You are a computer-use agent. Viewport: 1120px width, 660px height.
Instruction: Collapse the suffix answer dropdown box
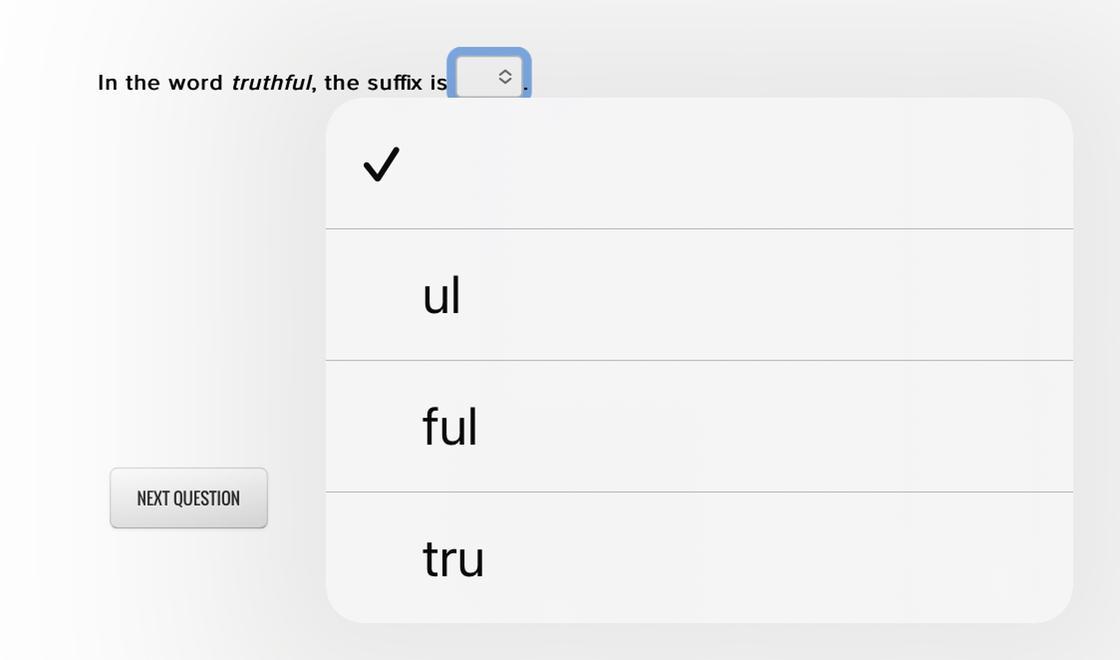(489, 76)
